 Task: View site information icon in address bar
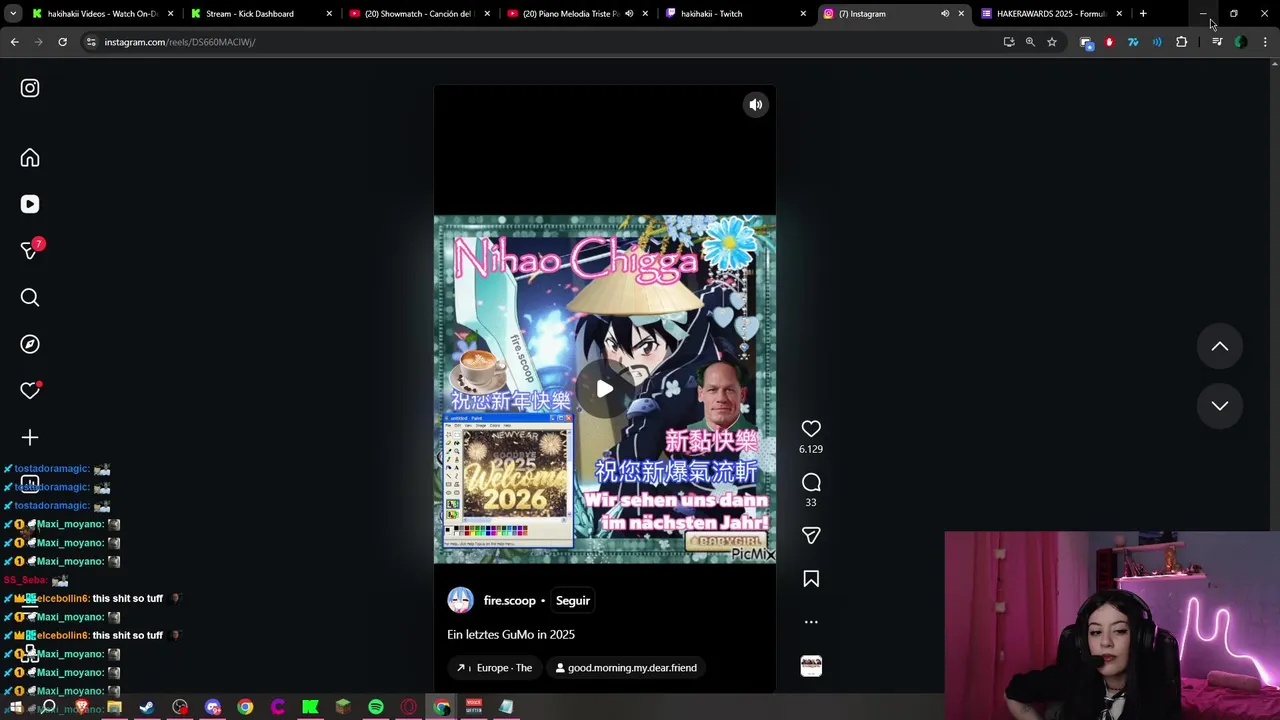91,42
